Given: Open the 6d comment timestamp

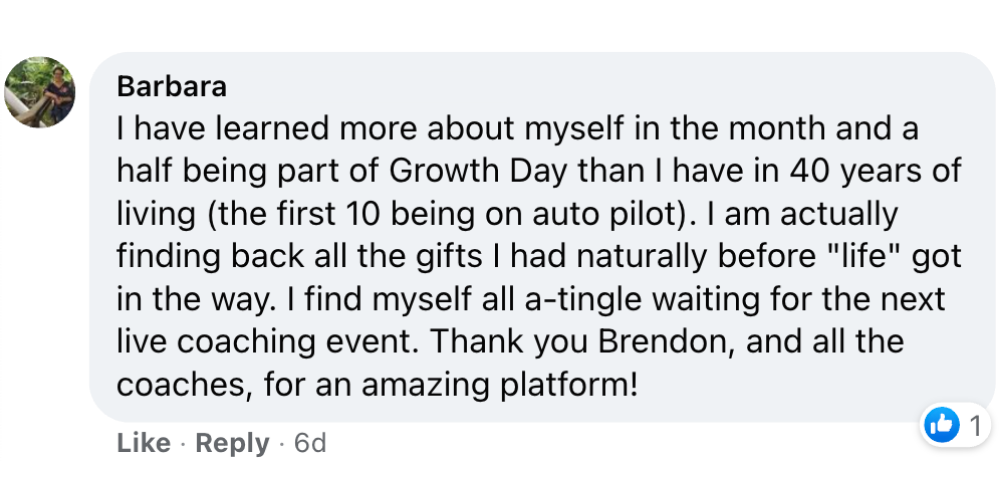Looking at the screenshot, I should coord(310,443).
